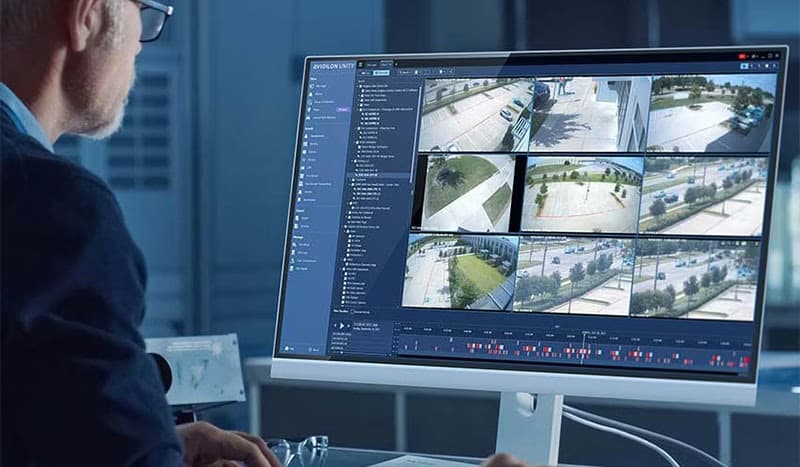Image resolution: width=800 pixels, height=467 pixels.
Task: Select camera tile showing person near building entrance
Action: 590,114
